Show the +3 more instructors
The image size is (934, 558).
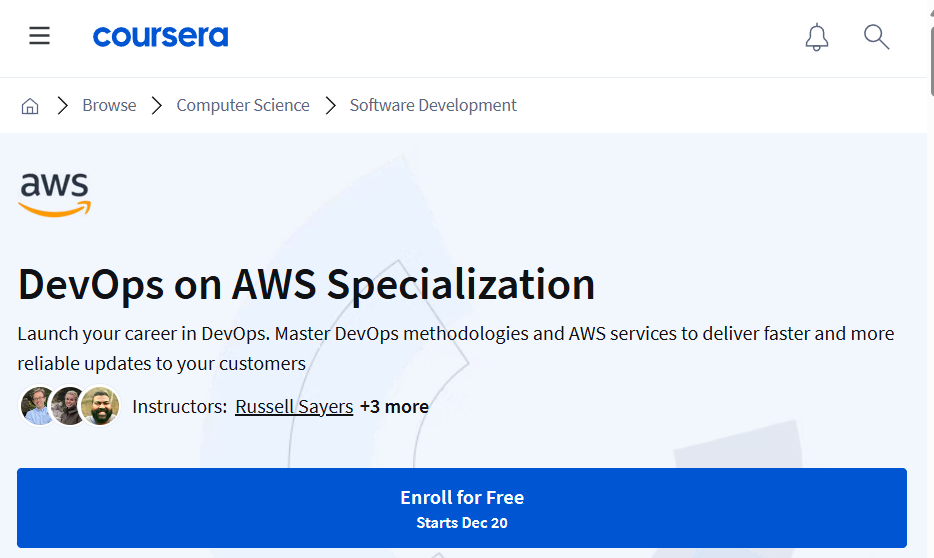[x=394, y=407]
